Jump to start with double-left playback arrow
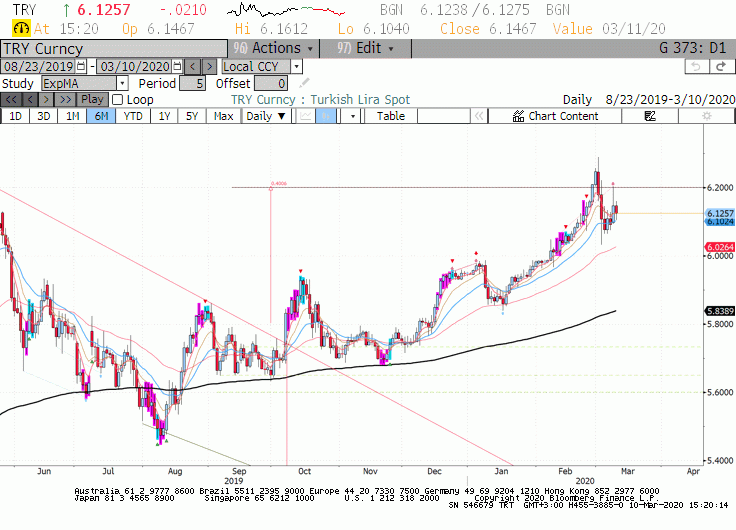Screen dimensions: 736x530 (x=11, y=100)
